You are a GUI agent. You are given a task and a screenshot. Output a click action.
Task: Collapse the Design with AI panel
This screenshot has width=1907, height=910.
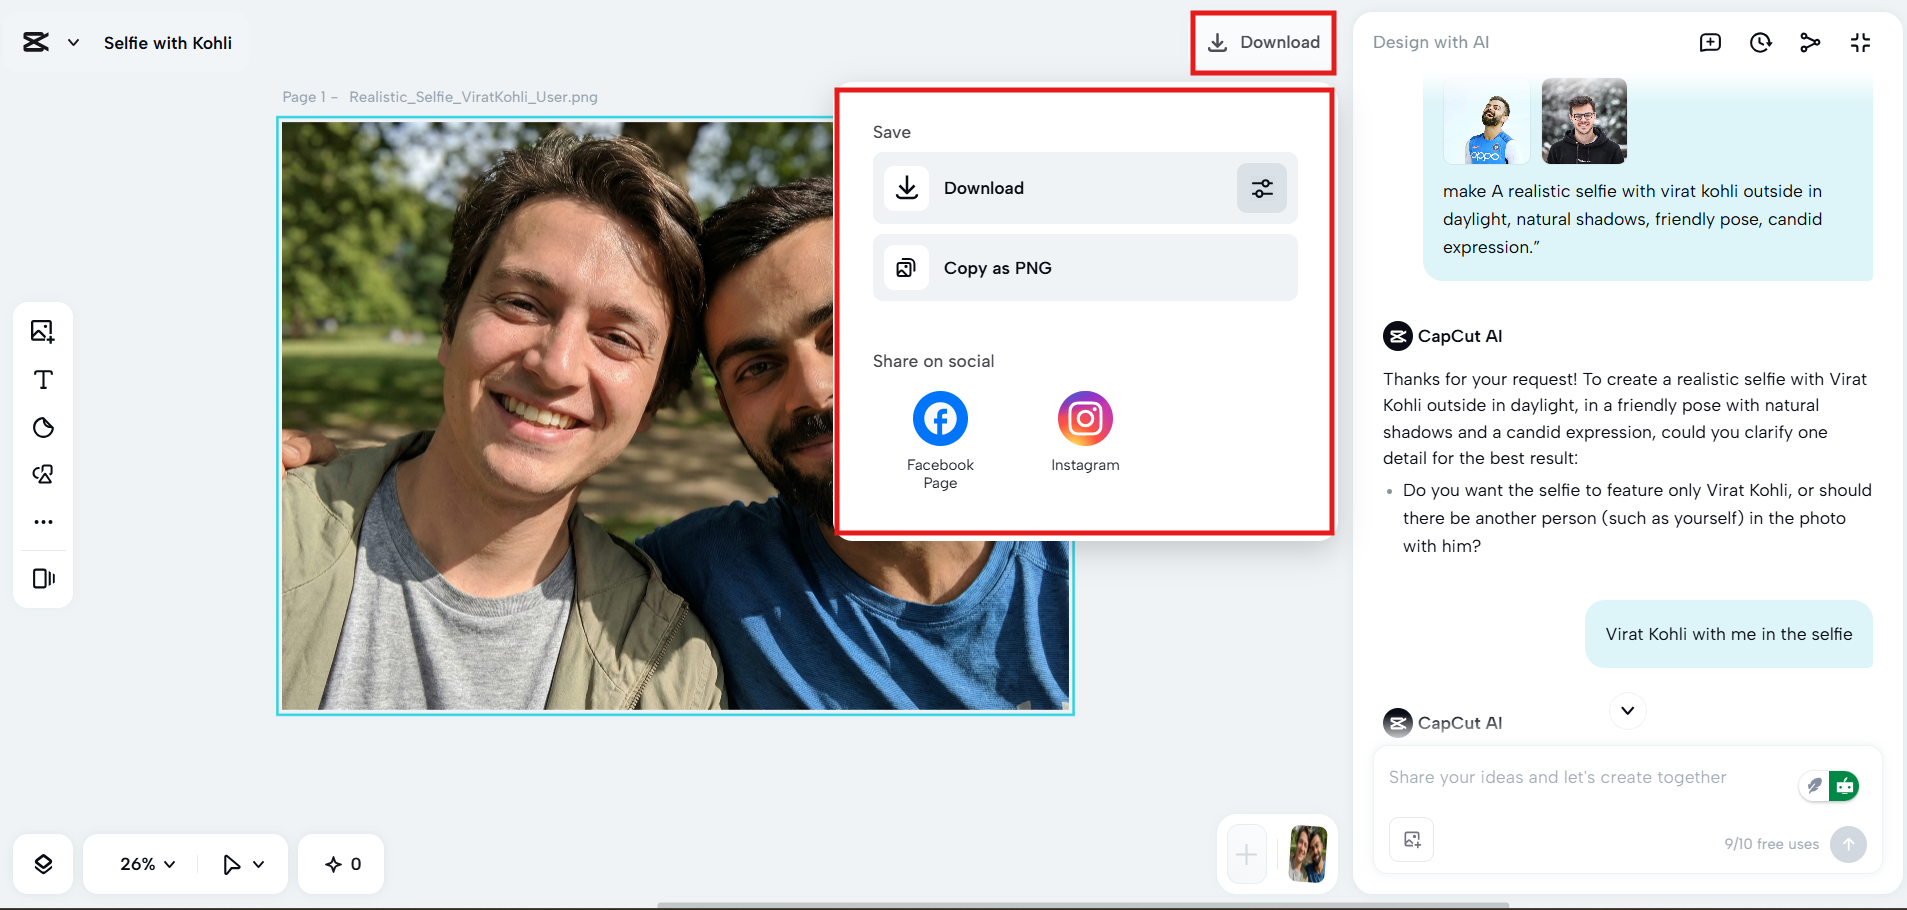point(1860,42)
